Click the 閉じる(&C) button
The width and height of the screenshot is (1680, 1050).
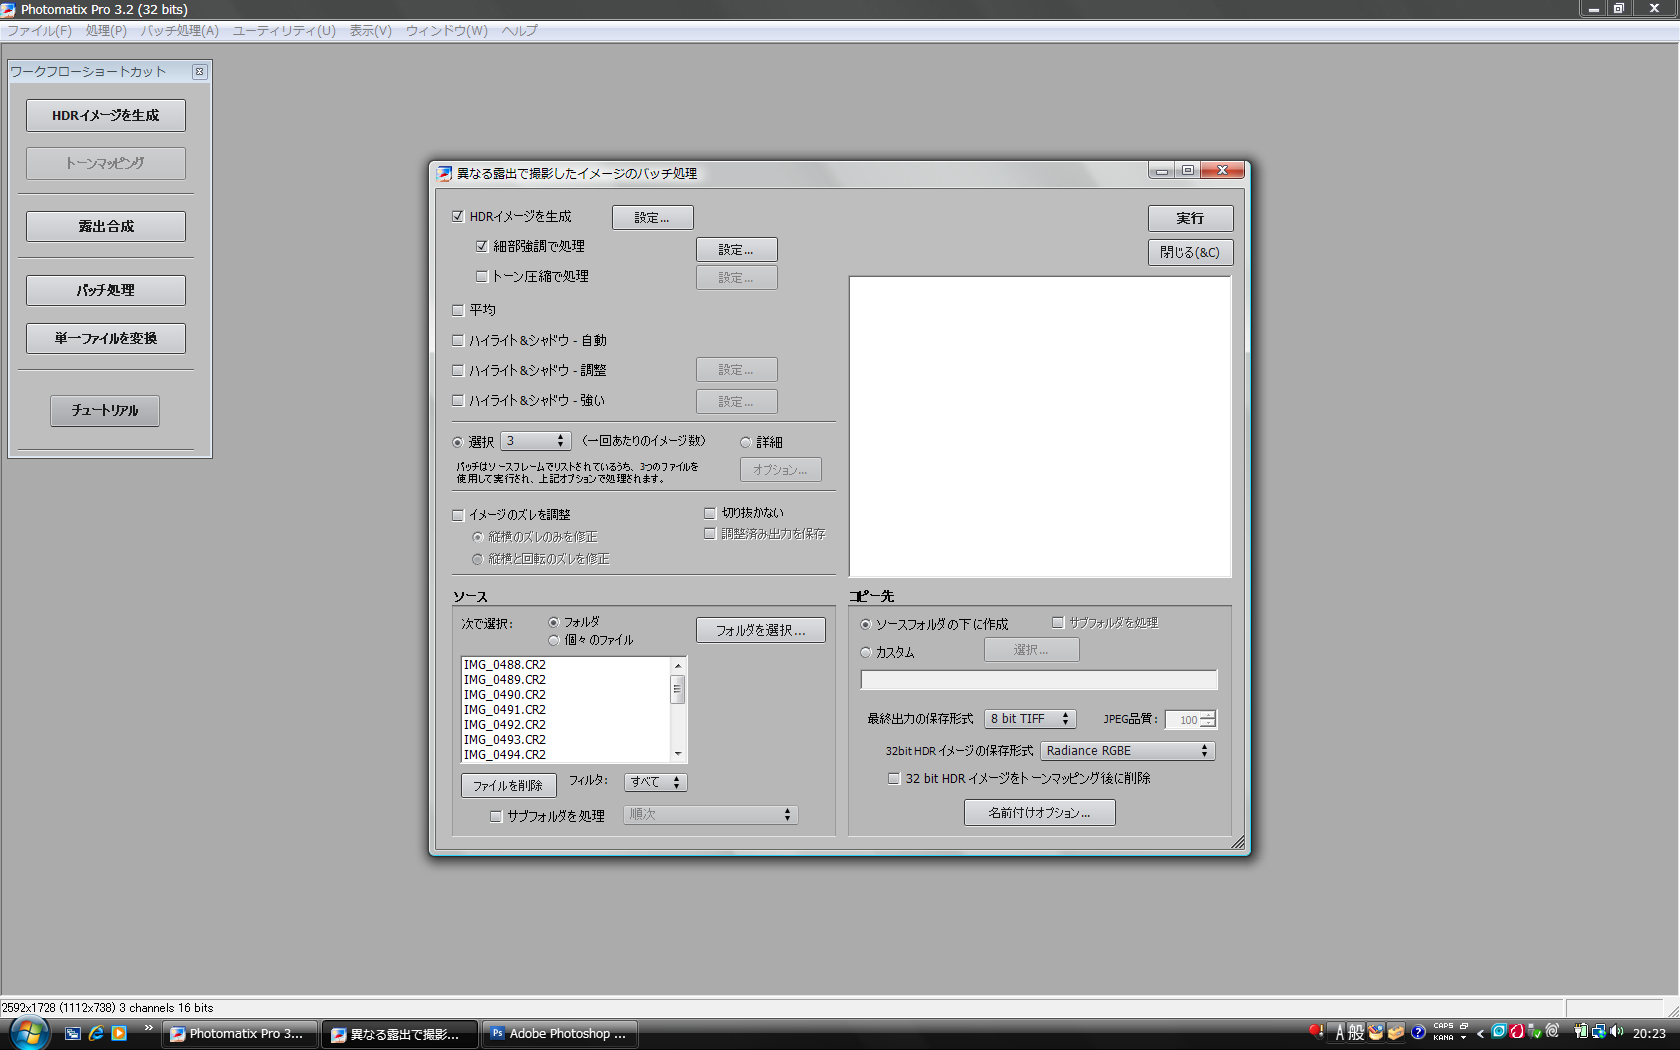pyautogui.click(x=1190, y=252)
